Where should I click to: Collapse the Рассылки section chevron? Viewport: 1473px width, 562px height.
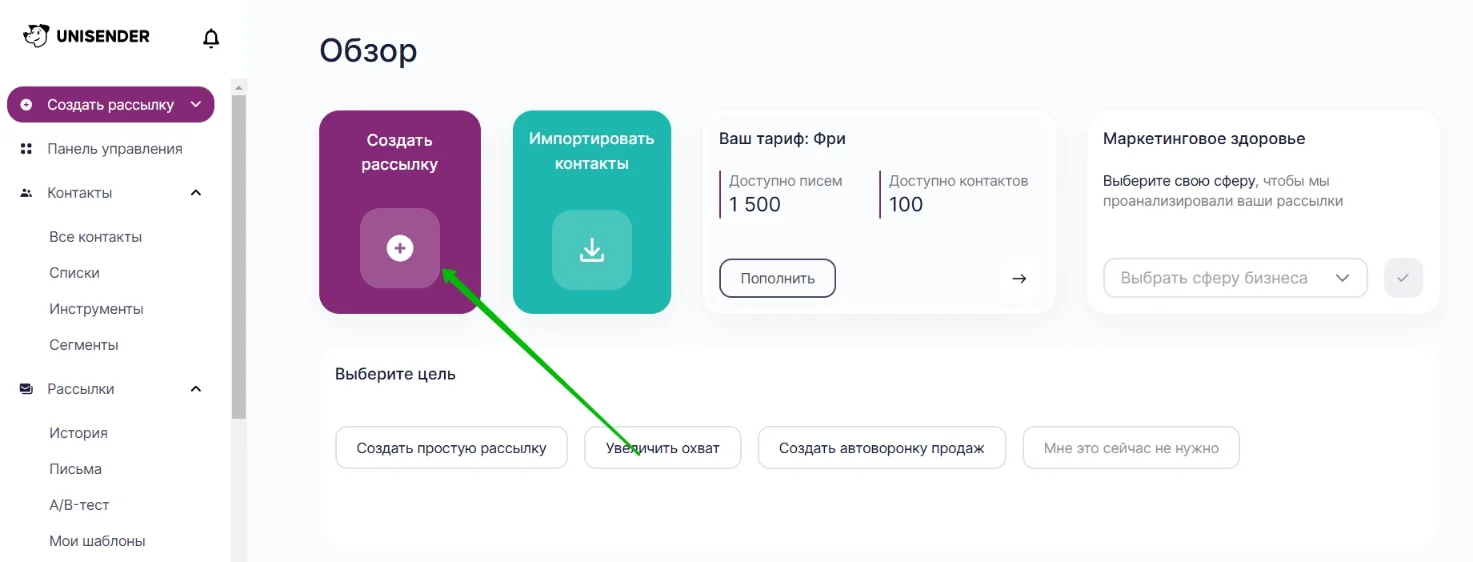tap(196, 389)
